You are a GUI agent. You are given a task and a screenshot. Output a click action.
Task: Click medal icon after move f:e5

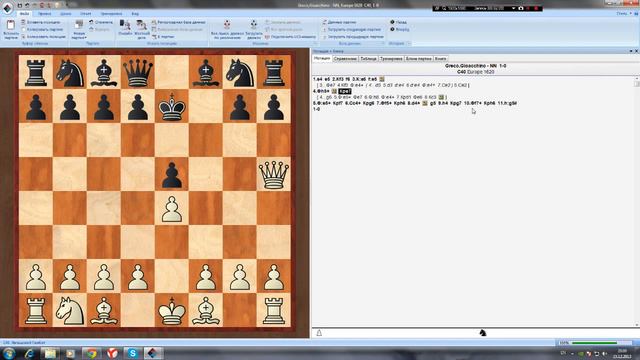coord(382,79)
